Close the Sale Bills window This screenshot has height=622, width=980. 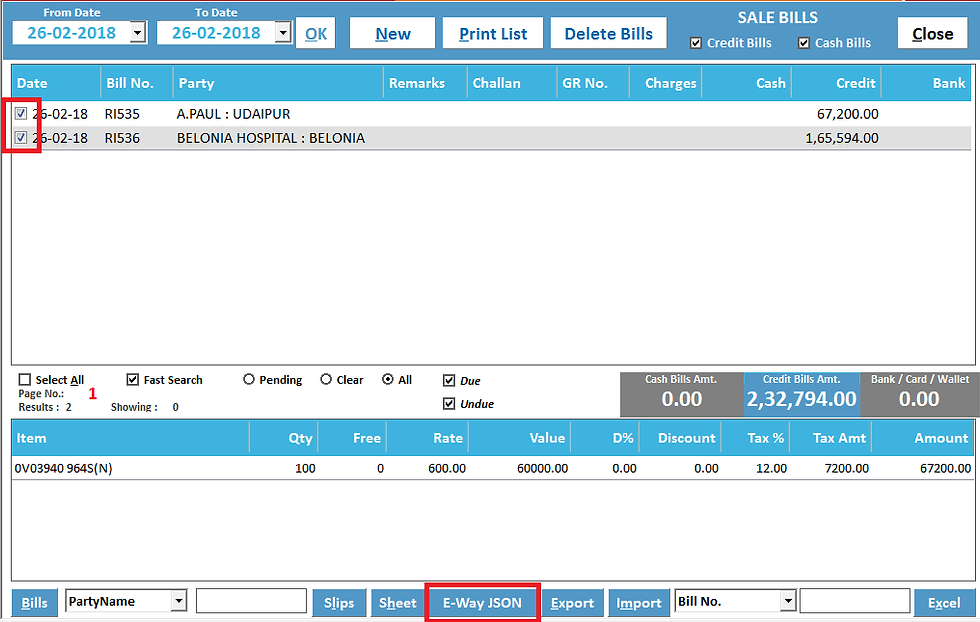click(932, 33)
